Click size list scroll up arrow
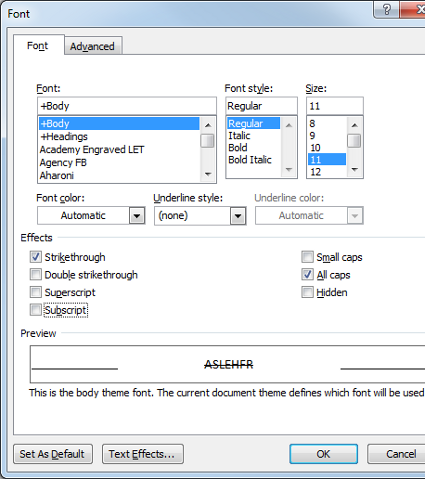 (x=355, y=125)
